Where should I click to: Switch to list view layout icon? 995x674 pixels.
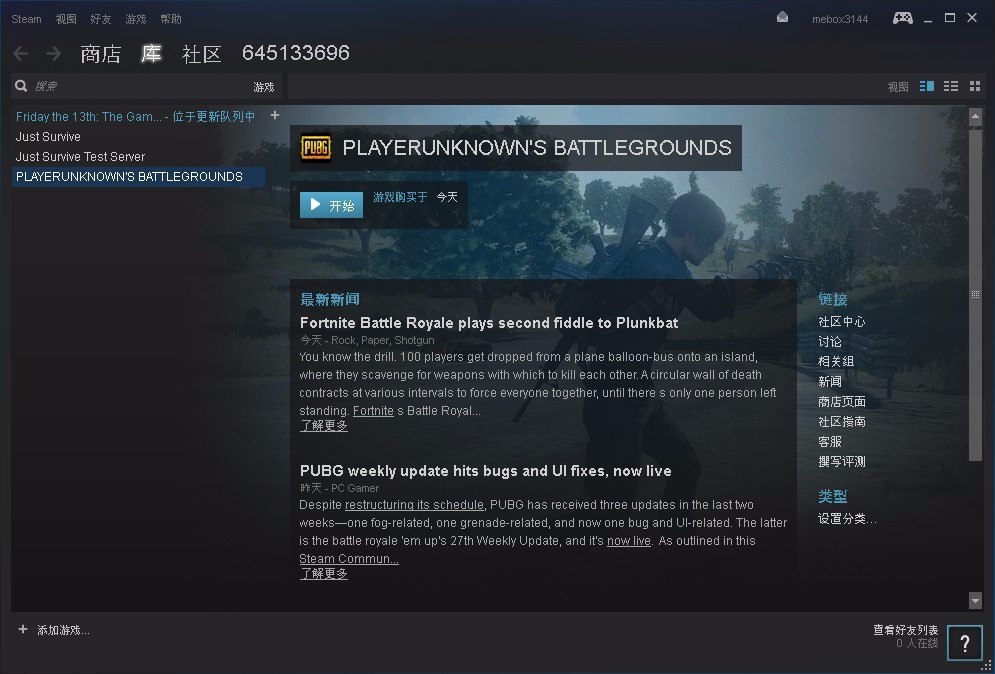951,86
